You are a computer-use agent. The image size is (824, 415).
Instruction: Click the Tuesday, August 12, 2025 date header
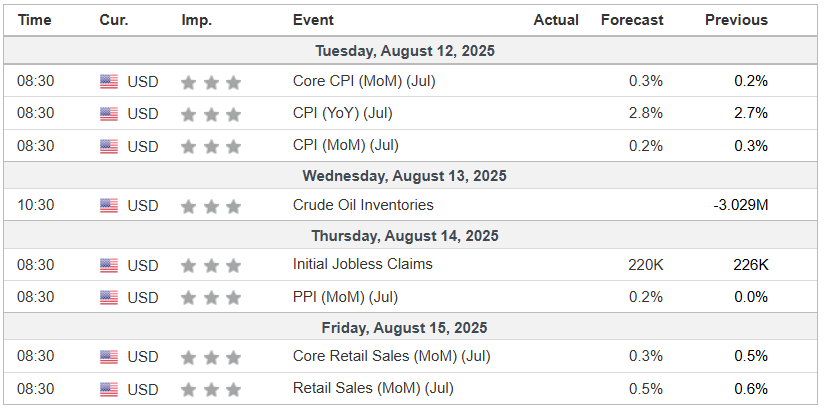pos(405,51)
